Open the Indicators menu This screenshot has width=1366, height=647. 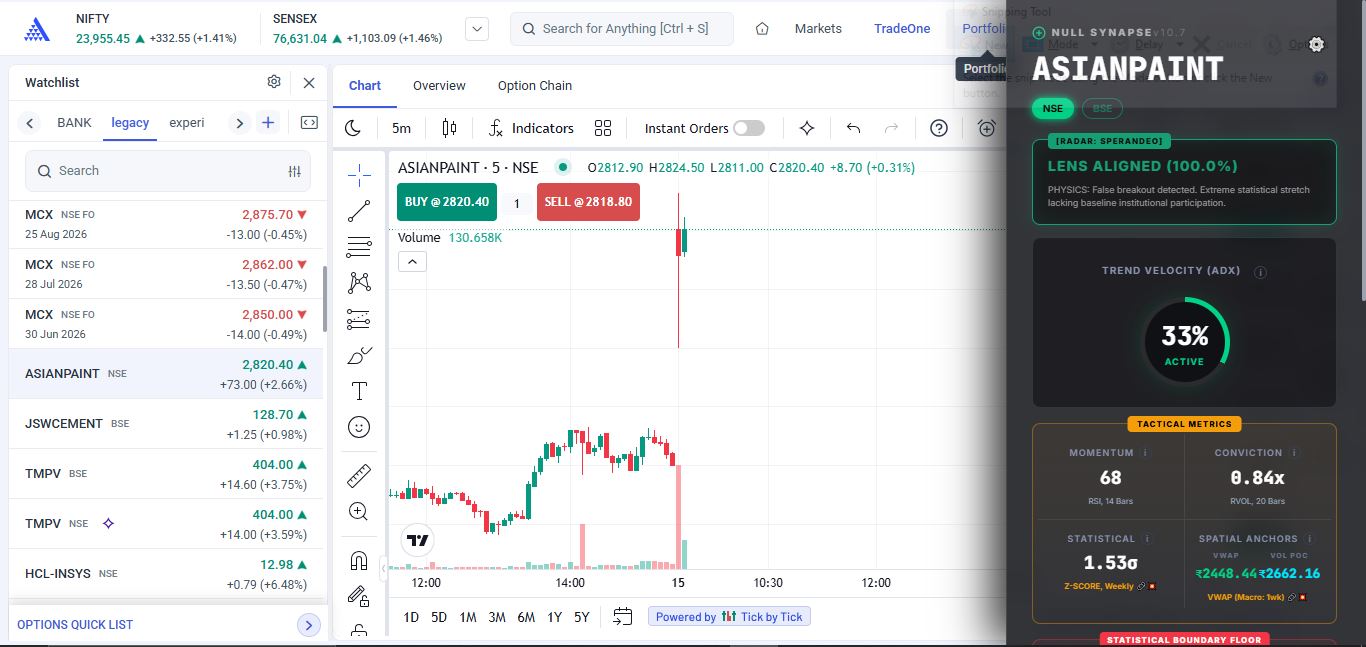(x=531, y=128)
